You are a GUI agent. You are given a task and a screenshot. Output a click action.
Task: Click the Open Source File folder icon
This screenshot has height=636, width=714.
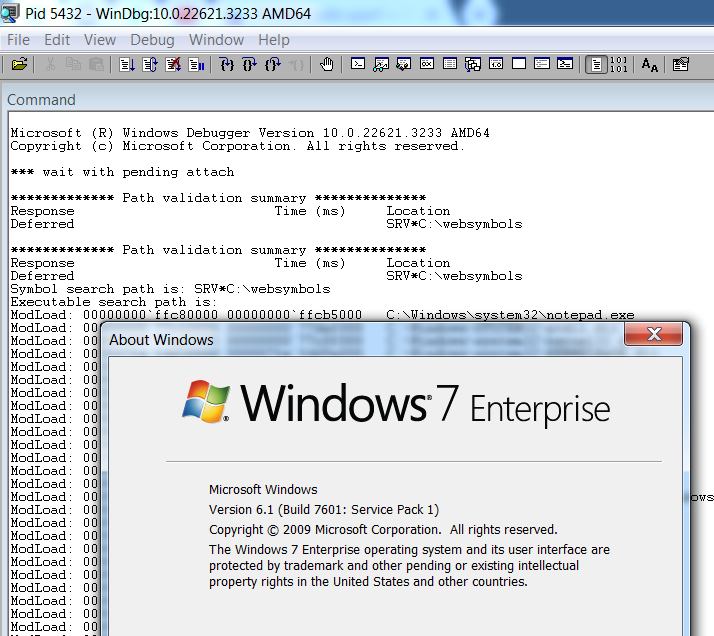click(19, 65)
